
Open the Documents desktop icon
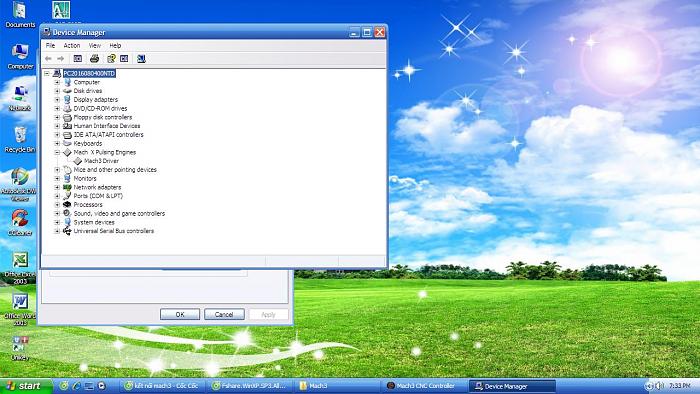20,14
